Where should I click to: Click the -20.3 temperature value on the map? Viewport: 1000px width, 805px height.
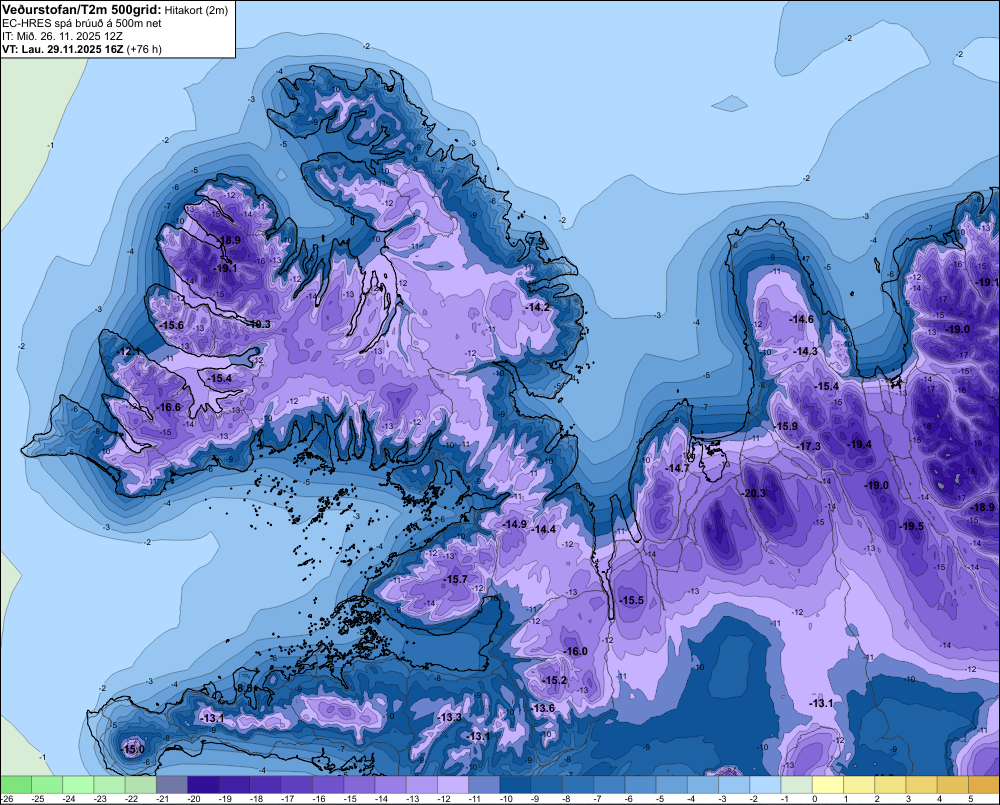tap(754, 493)
